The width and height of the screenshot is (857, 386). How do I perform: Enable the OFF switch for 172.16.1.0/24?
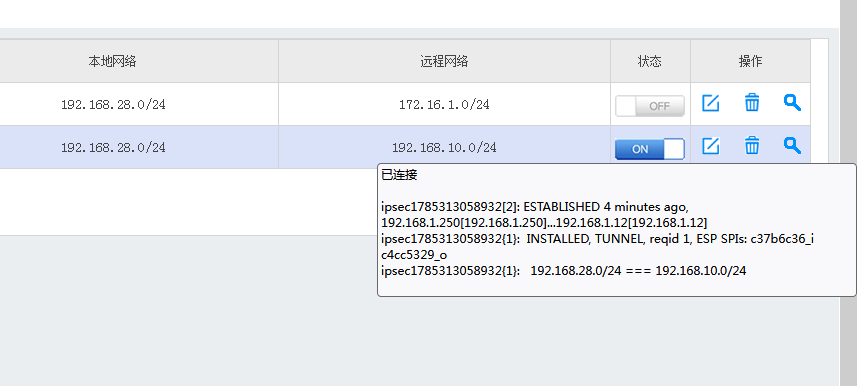point(650,106)
